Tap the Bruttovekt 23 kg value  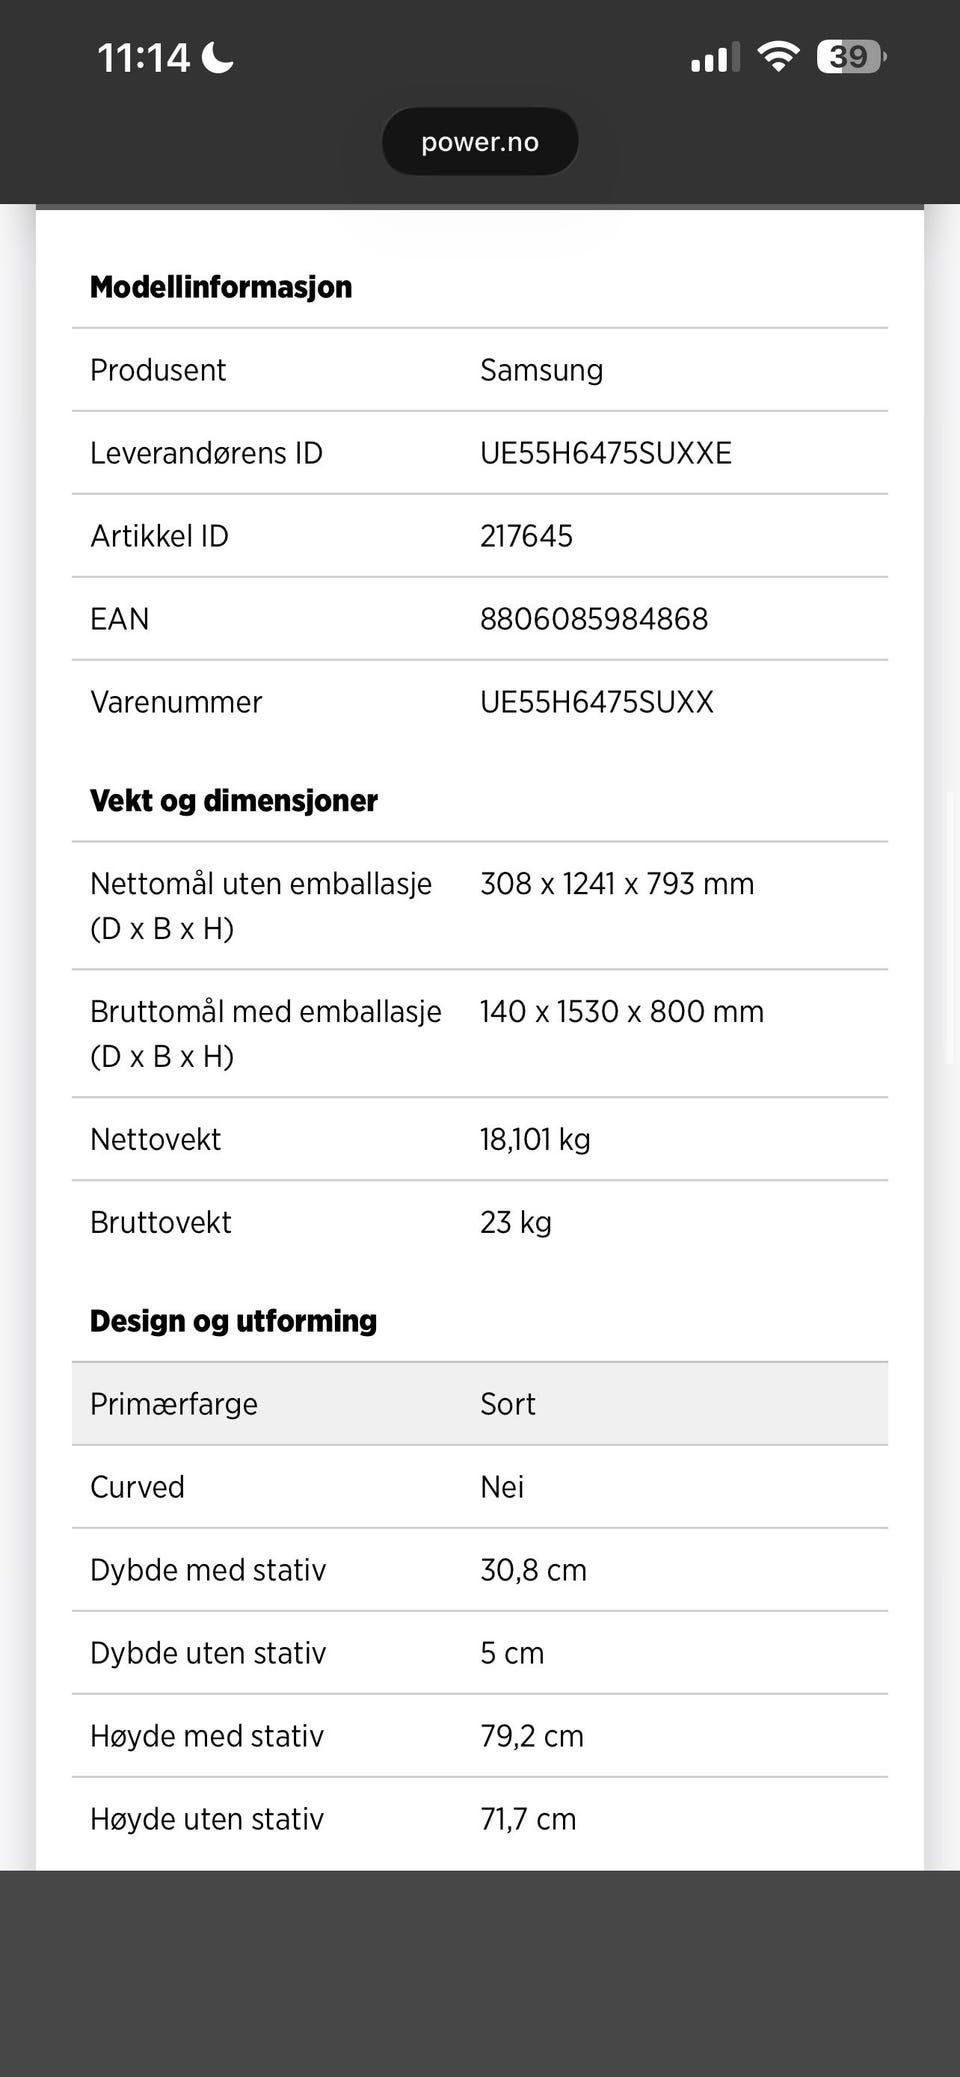[x=516, y=1222]
